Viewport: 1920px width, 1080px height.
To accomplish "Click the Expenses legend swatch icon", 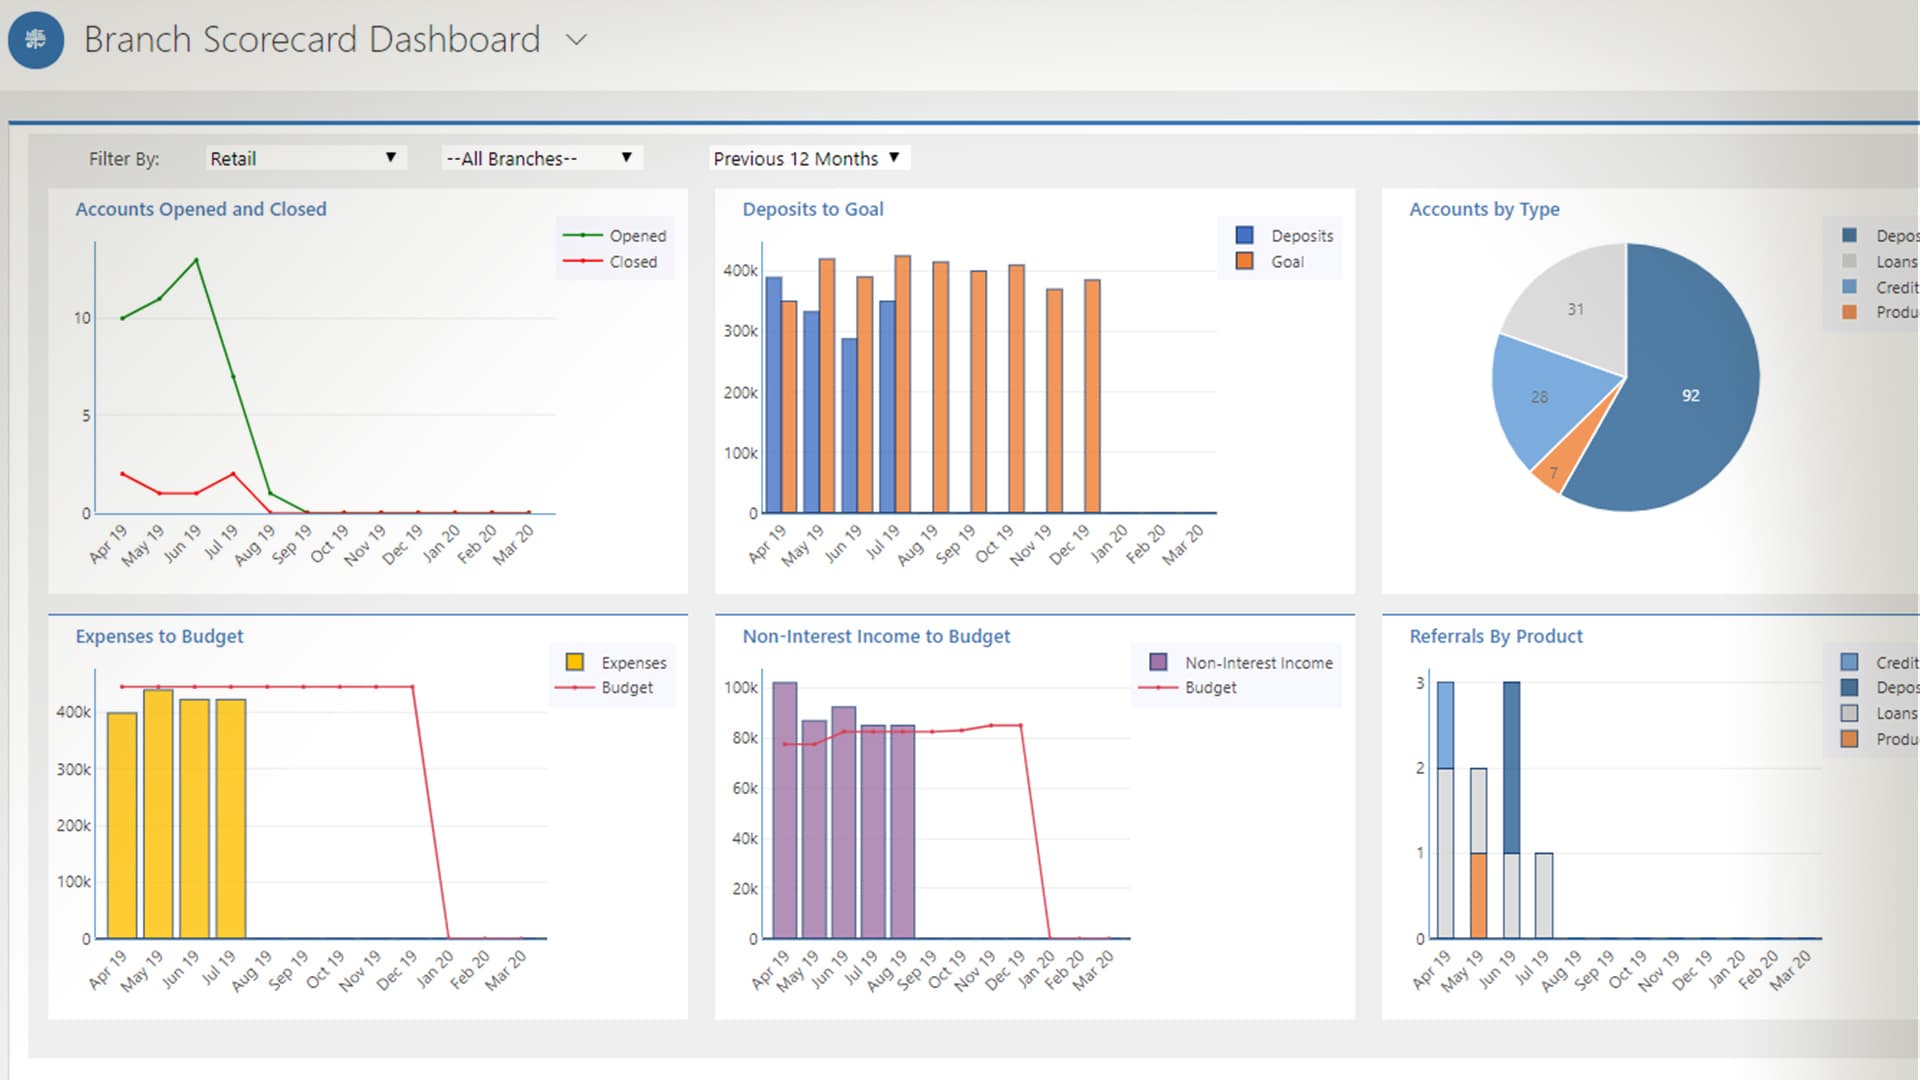I will (573, 662).
